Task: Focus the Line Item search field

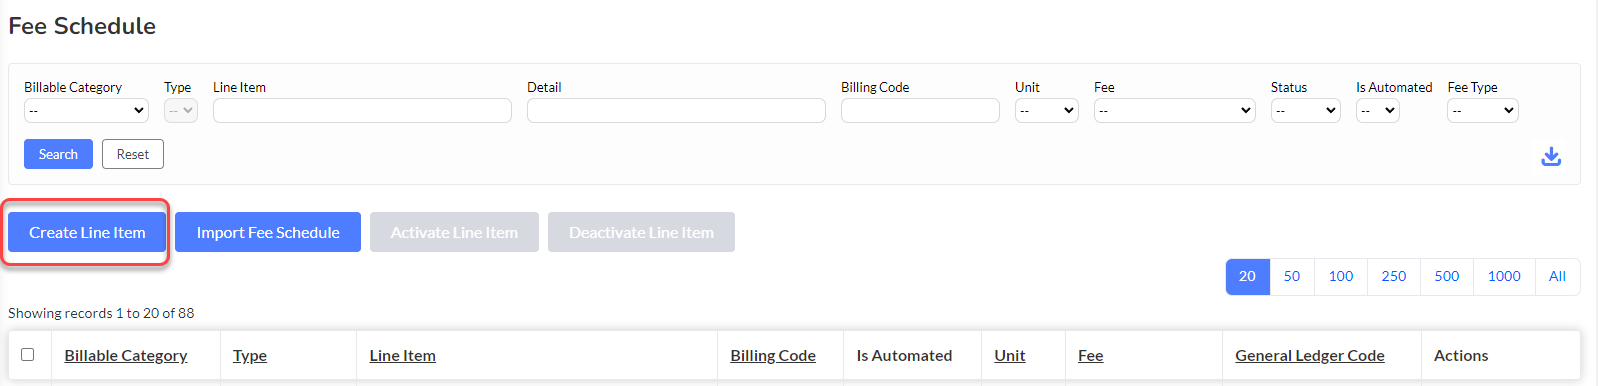Action: pos(362,110)
